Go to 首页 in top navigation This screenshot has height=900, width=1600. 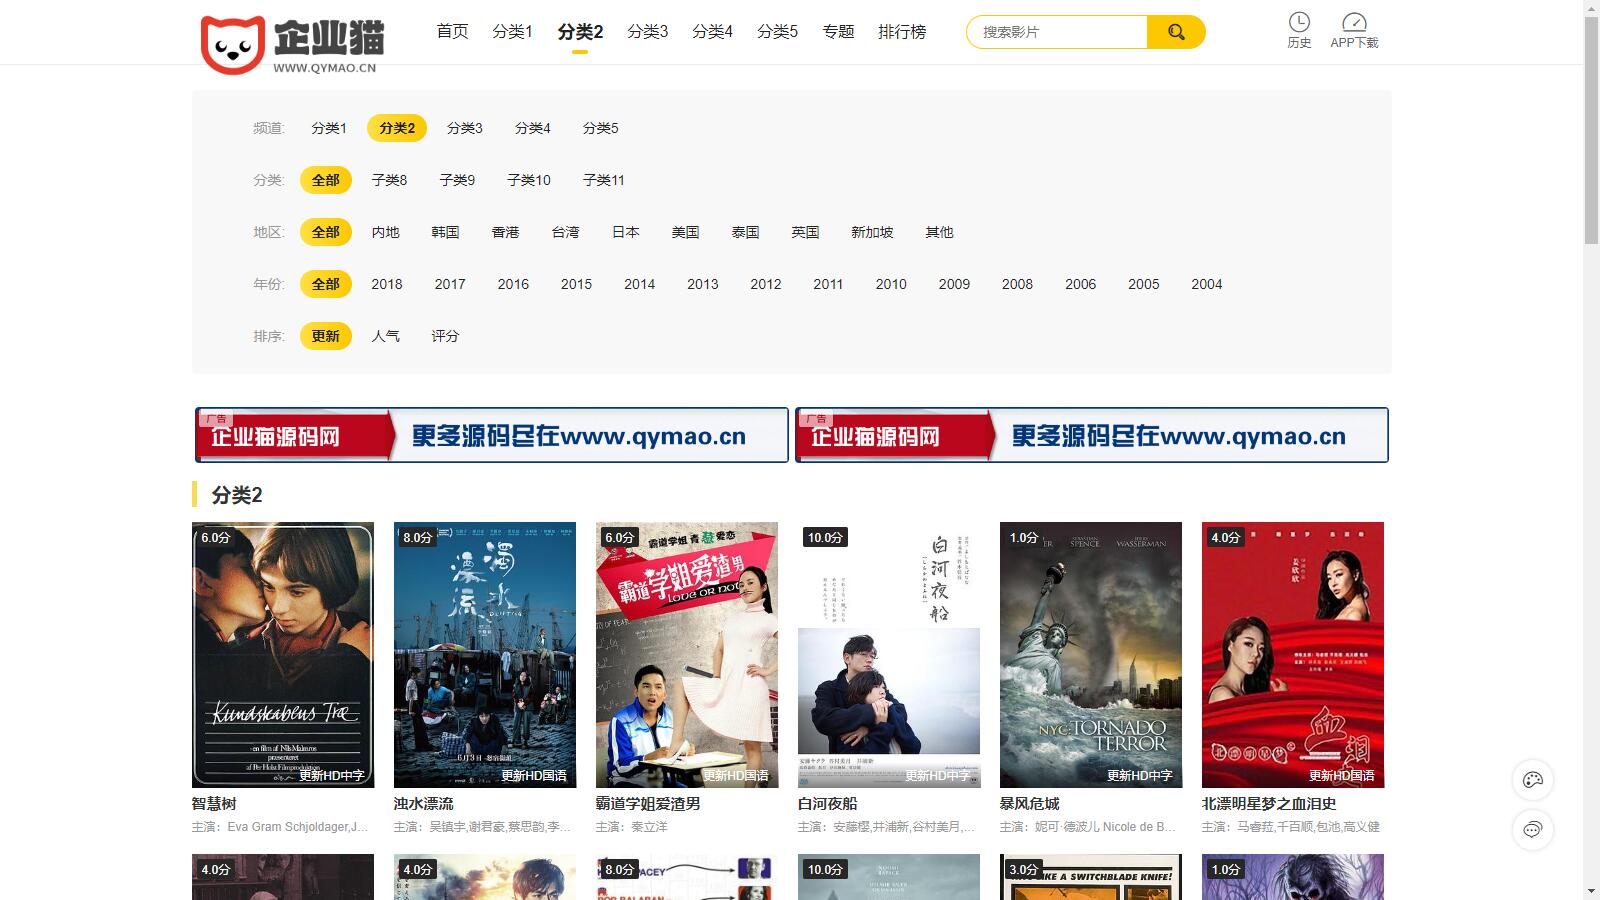452,32
